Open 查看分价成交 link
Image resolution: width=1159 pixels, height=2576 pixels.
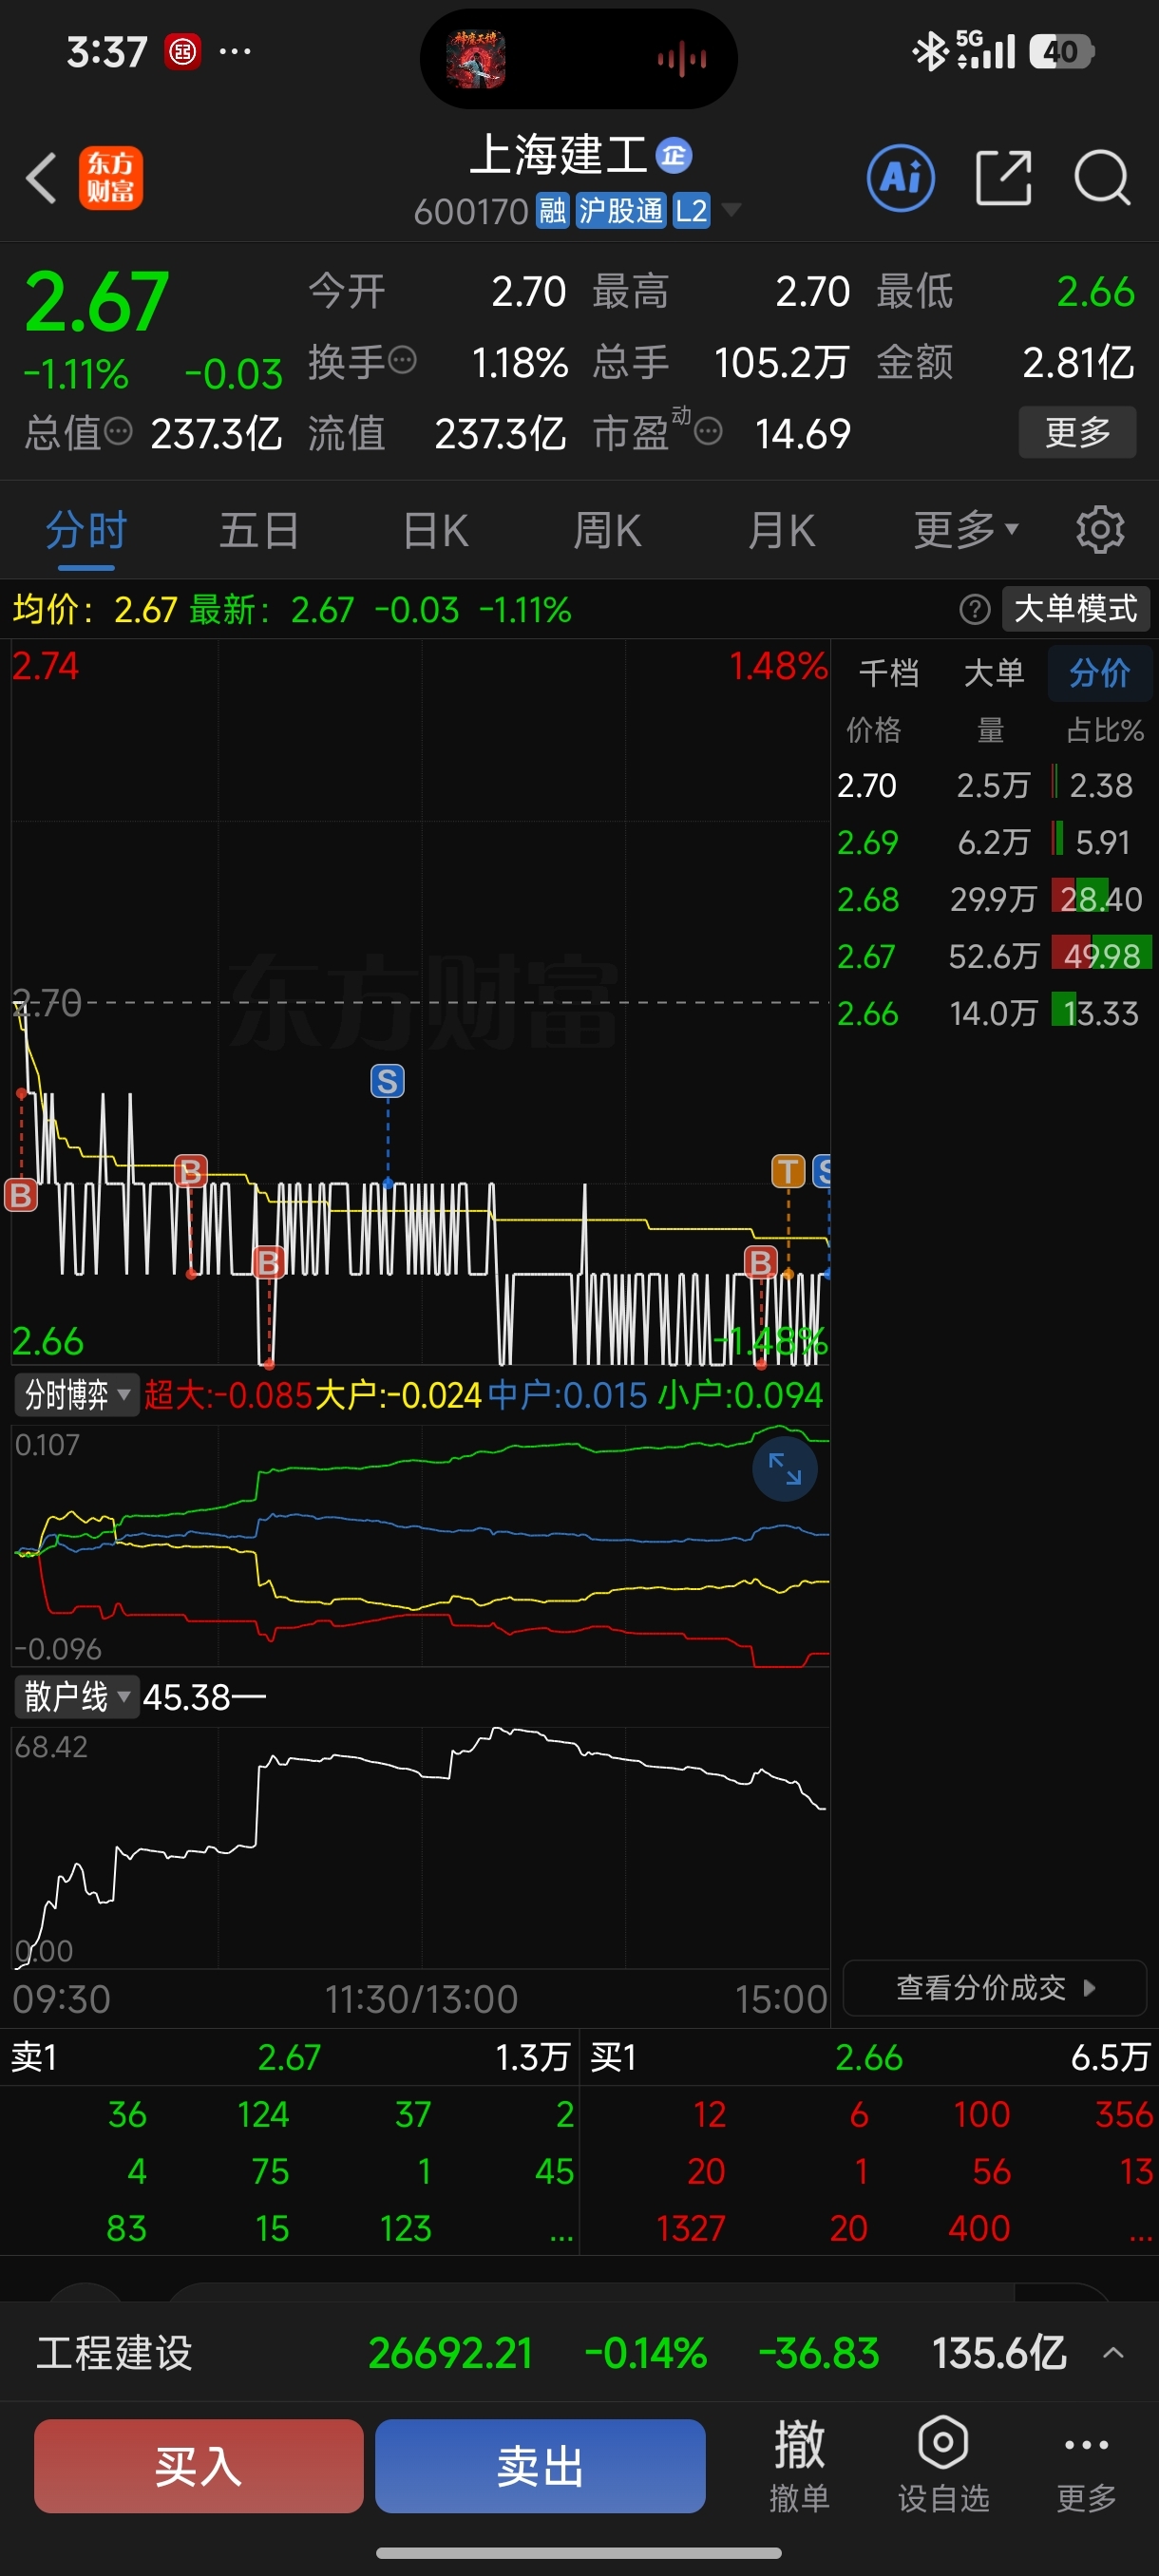click(x=994, y=1987)
